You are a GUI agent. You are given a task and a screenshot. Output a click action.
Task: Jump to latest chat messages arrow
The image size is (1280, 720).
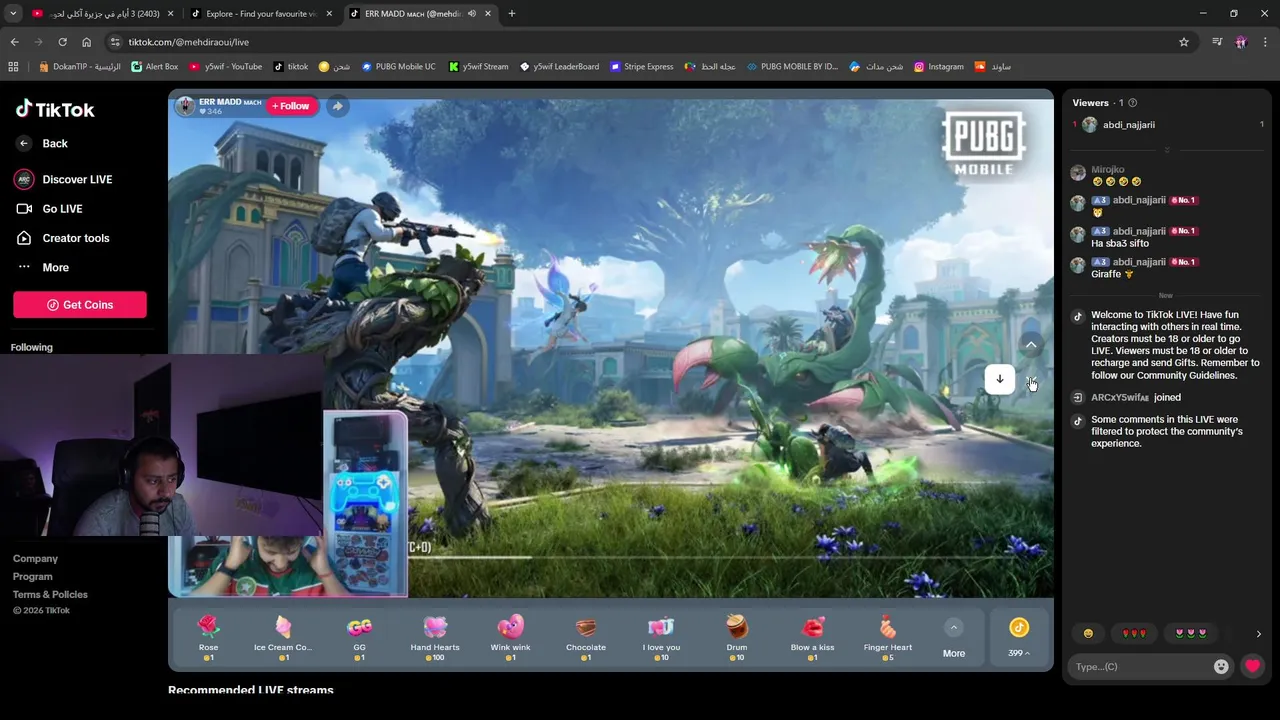(999, 379)
